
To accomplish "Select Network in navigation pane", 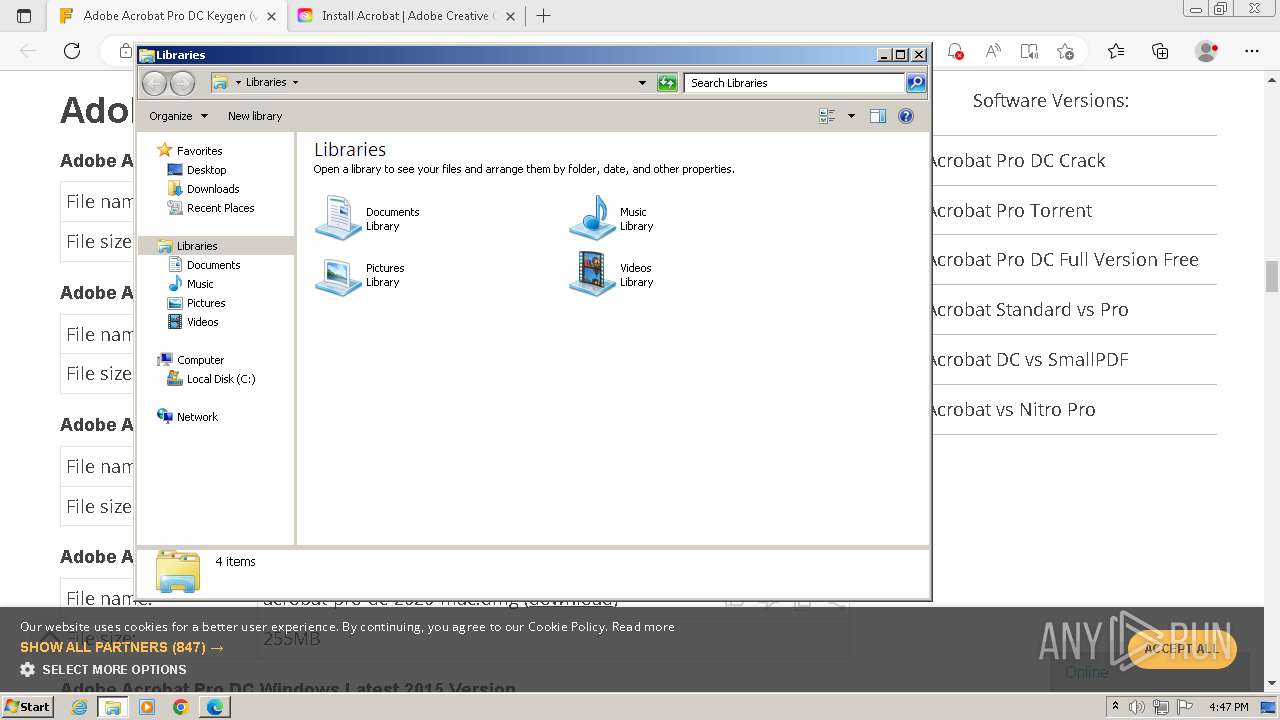I will [197, 417].
